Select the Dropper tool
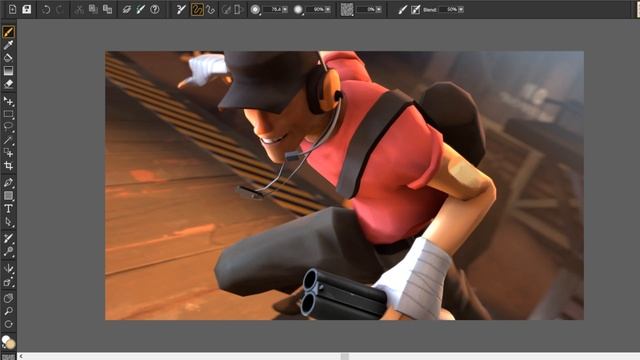This screenshot has width=640, height=360. (8, 45)
